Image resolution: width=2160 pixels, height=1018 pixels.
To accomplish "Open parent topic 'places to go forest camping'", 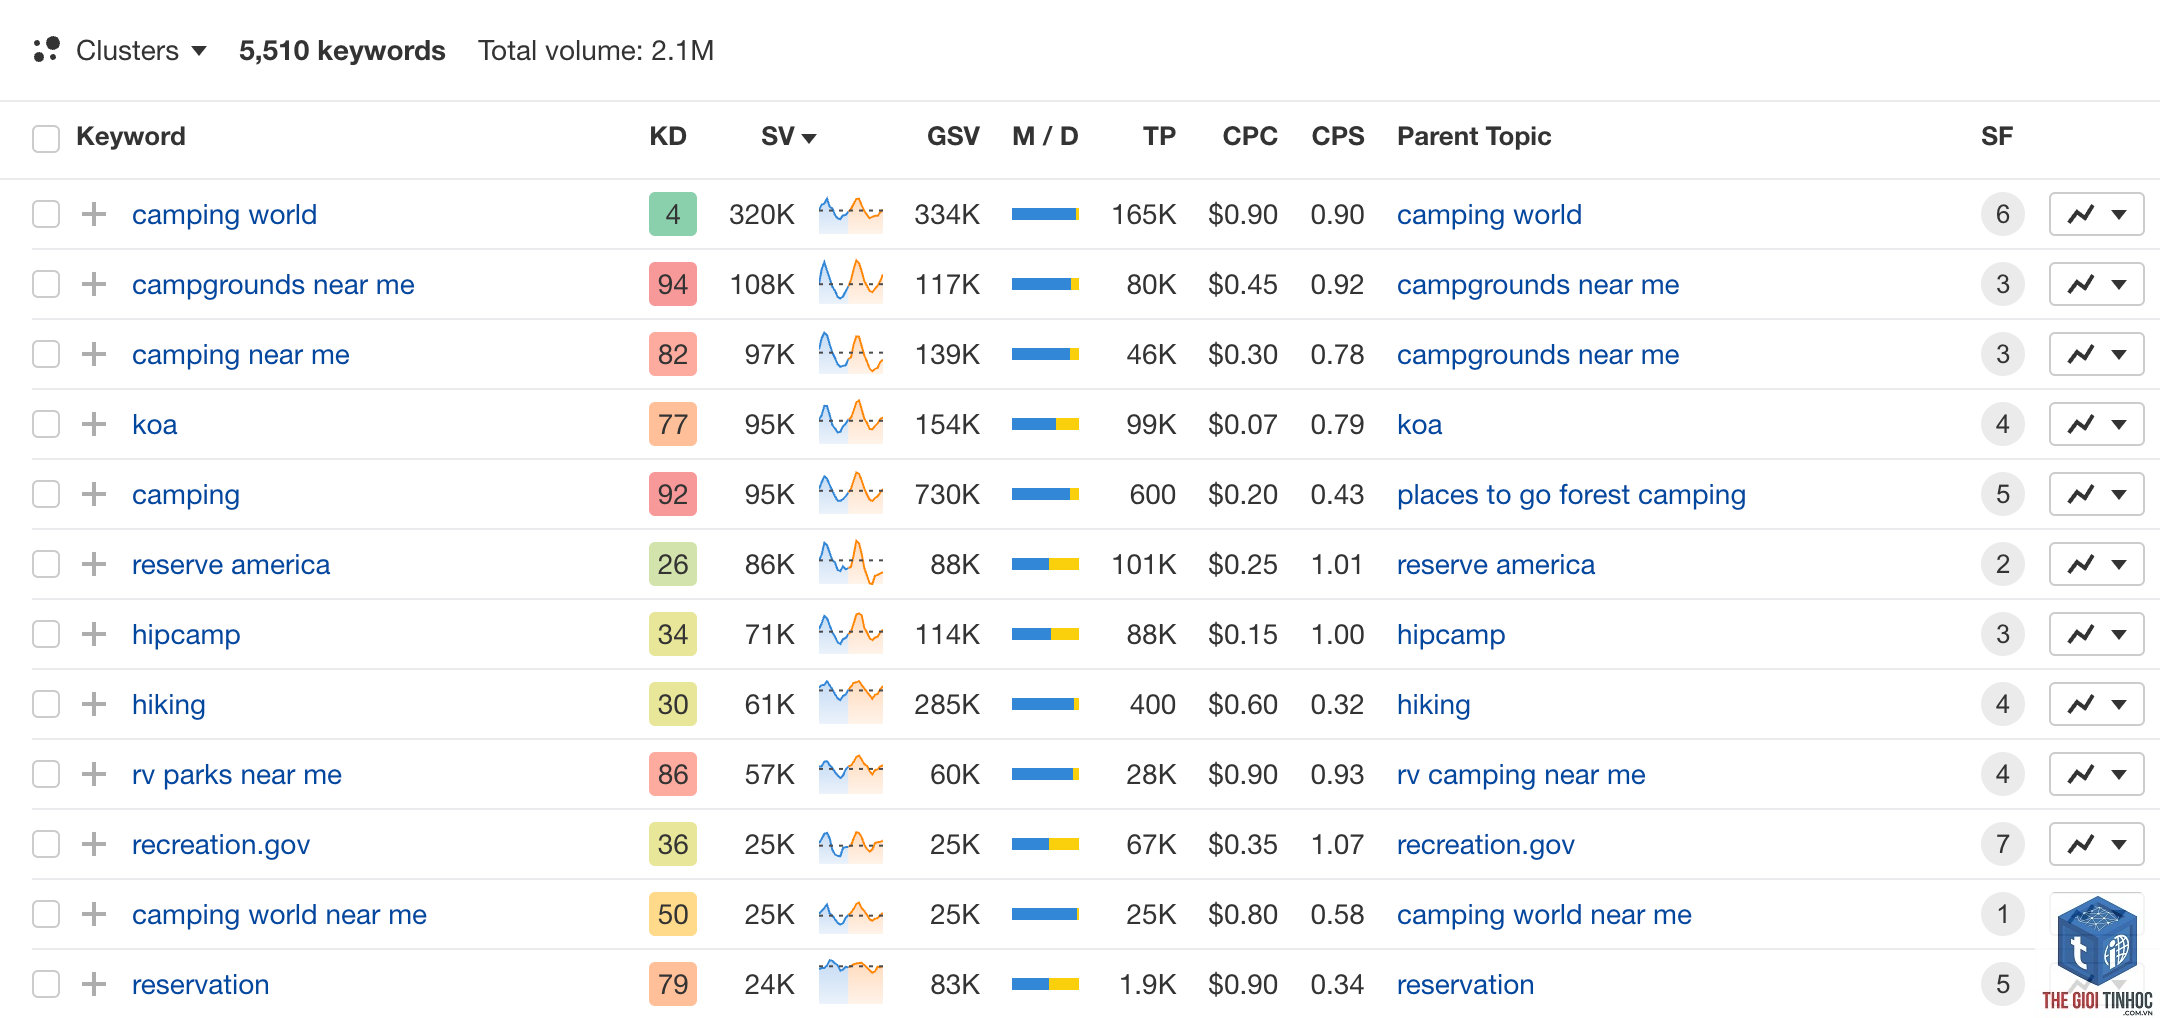I will (x=1571, y=494).
